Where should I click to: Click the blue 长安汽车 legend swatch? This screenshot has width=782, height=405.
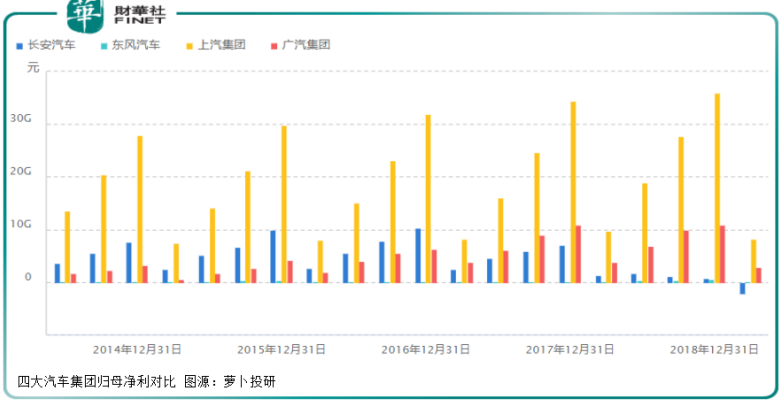coord(19,46)
